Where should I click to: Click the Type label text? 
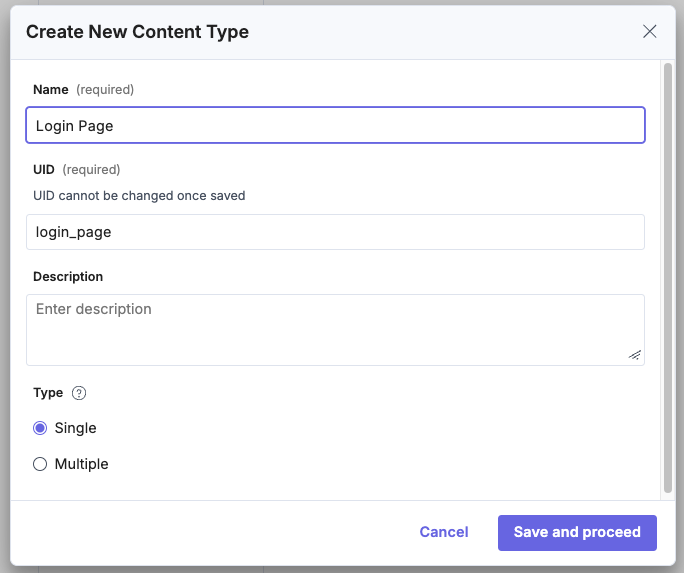48,393
